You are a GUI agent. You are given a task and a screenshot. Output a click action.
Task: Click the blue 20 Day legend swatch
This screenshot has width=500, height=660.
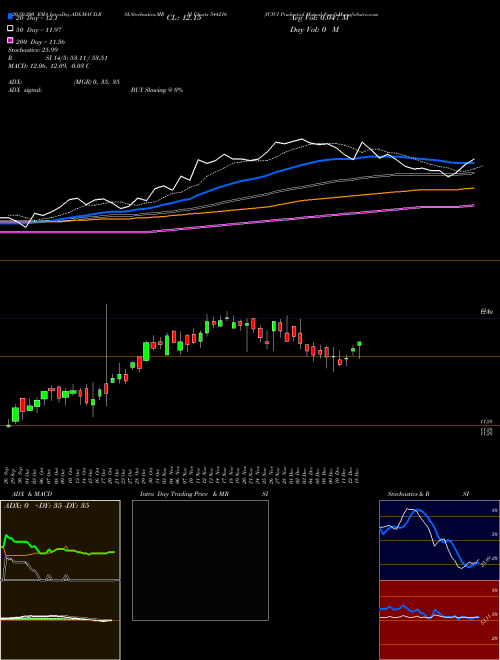[10, 16]
